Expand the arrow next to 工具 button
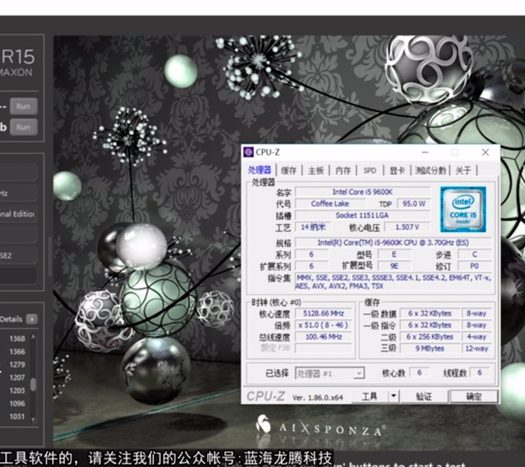 point(394,396)
